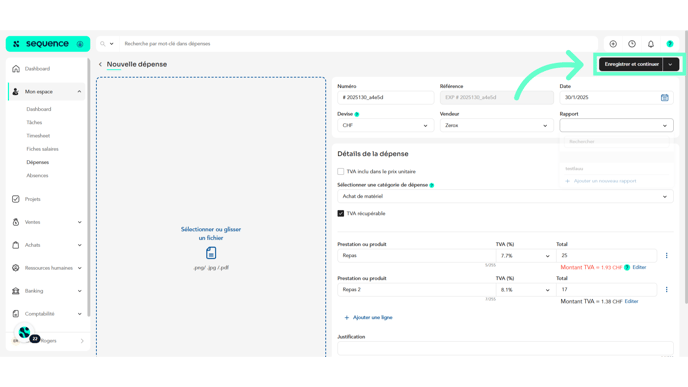The height and width of the screenshot is (387, 688).
Task: Open notifications bell icon
Action: pos(651,44)
